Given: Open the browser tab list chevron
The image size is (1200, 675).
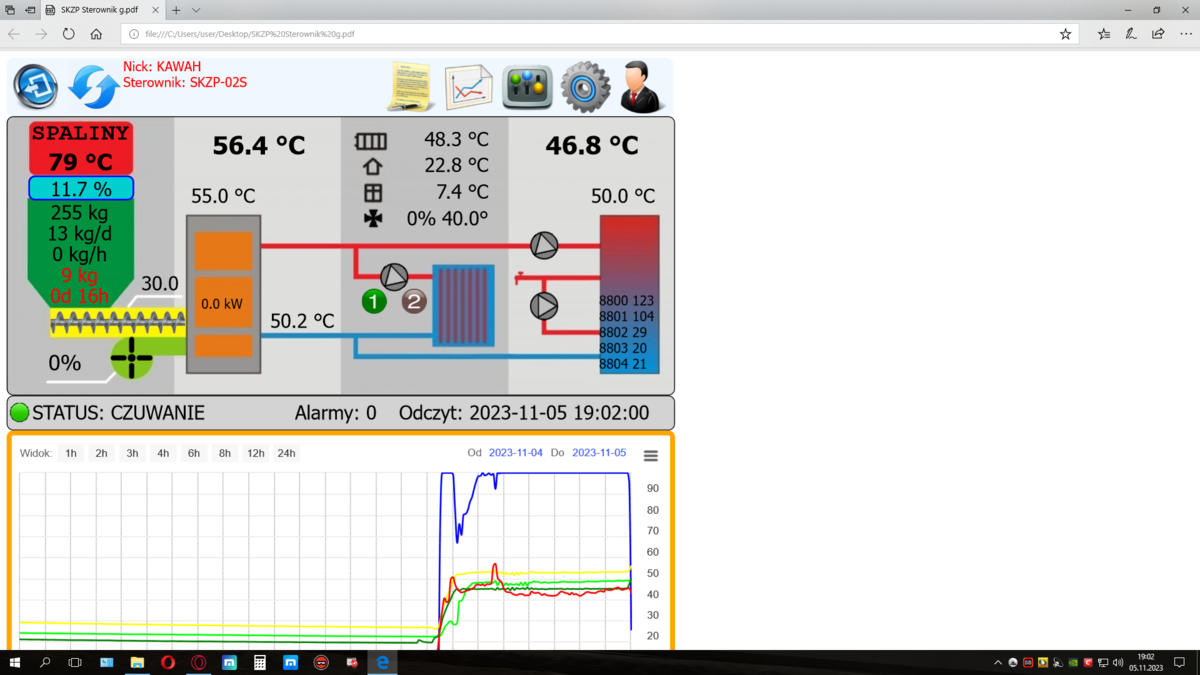Looking at the screenshot, I should pos(196,10).
